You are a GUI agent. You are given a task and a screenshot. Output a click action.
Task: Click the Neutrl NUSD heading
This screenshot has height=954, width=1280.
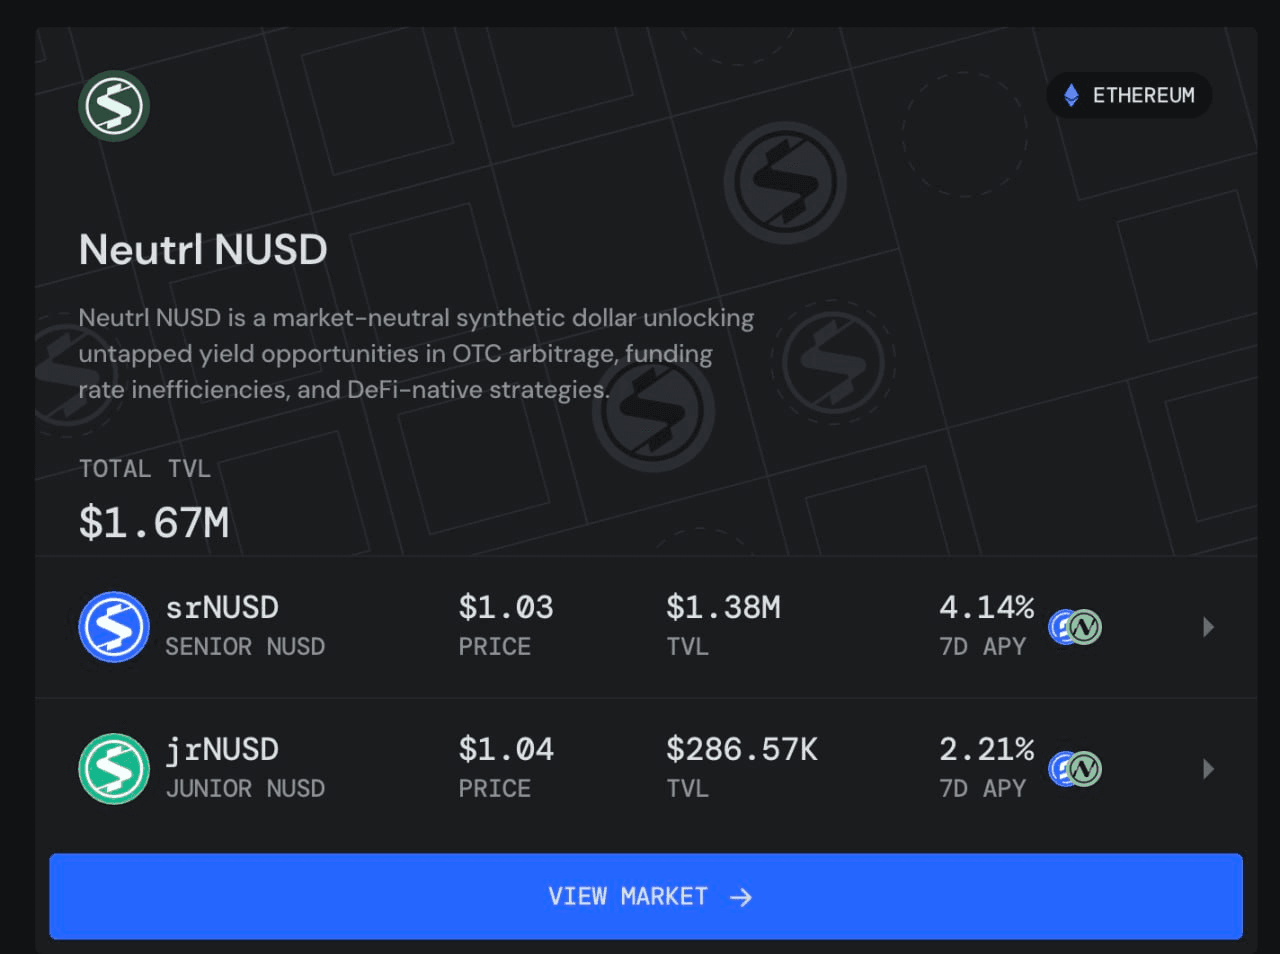tap(203, 250)
